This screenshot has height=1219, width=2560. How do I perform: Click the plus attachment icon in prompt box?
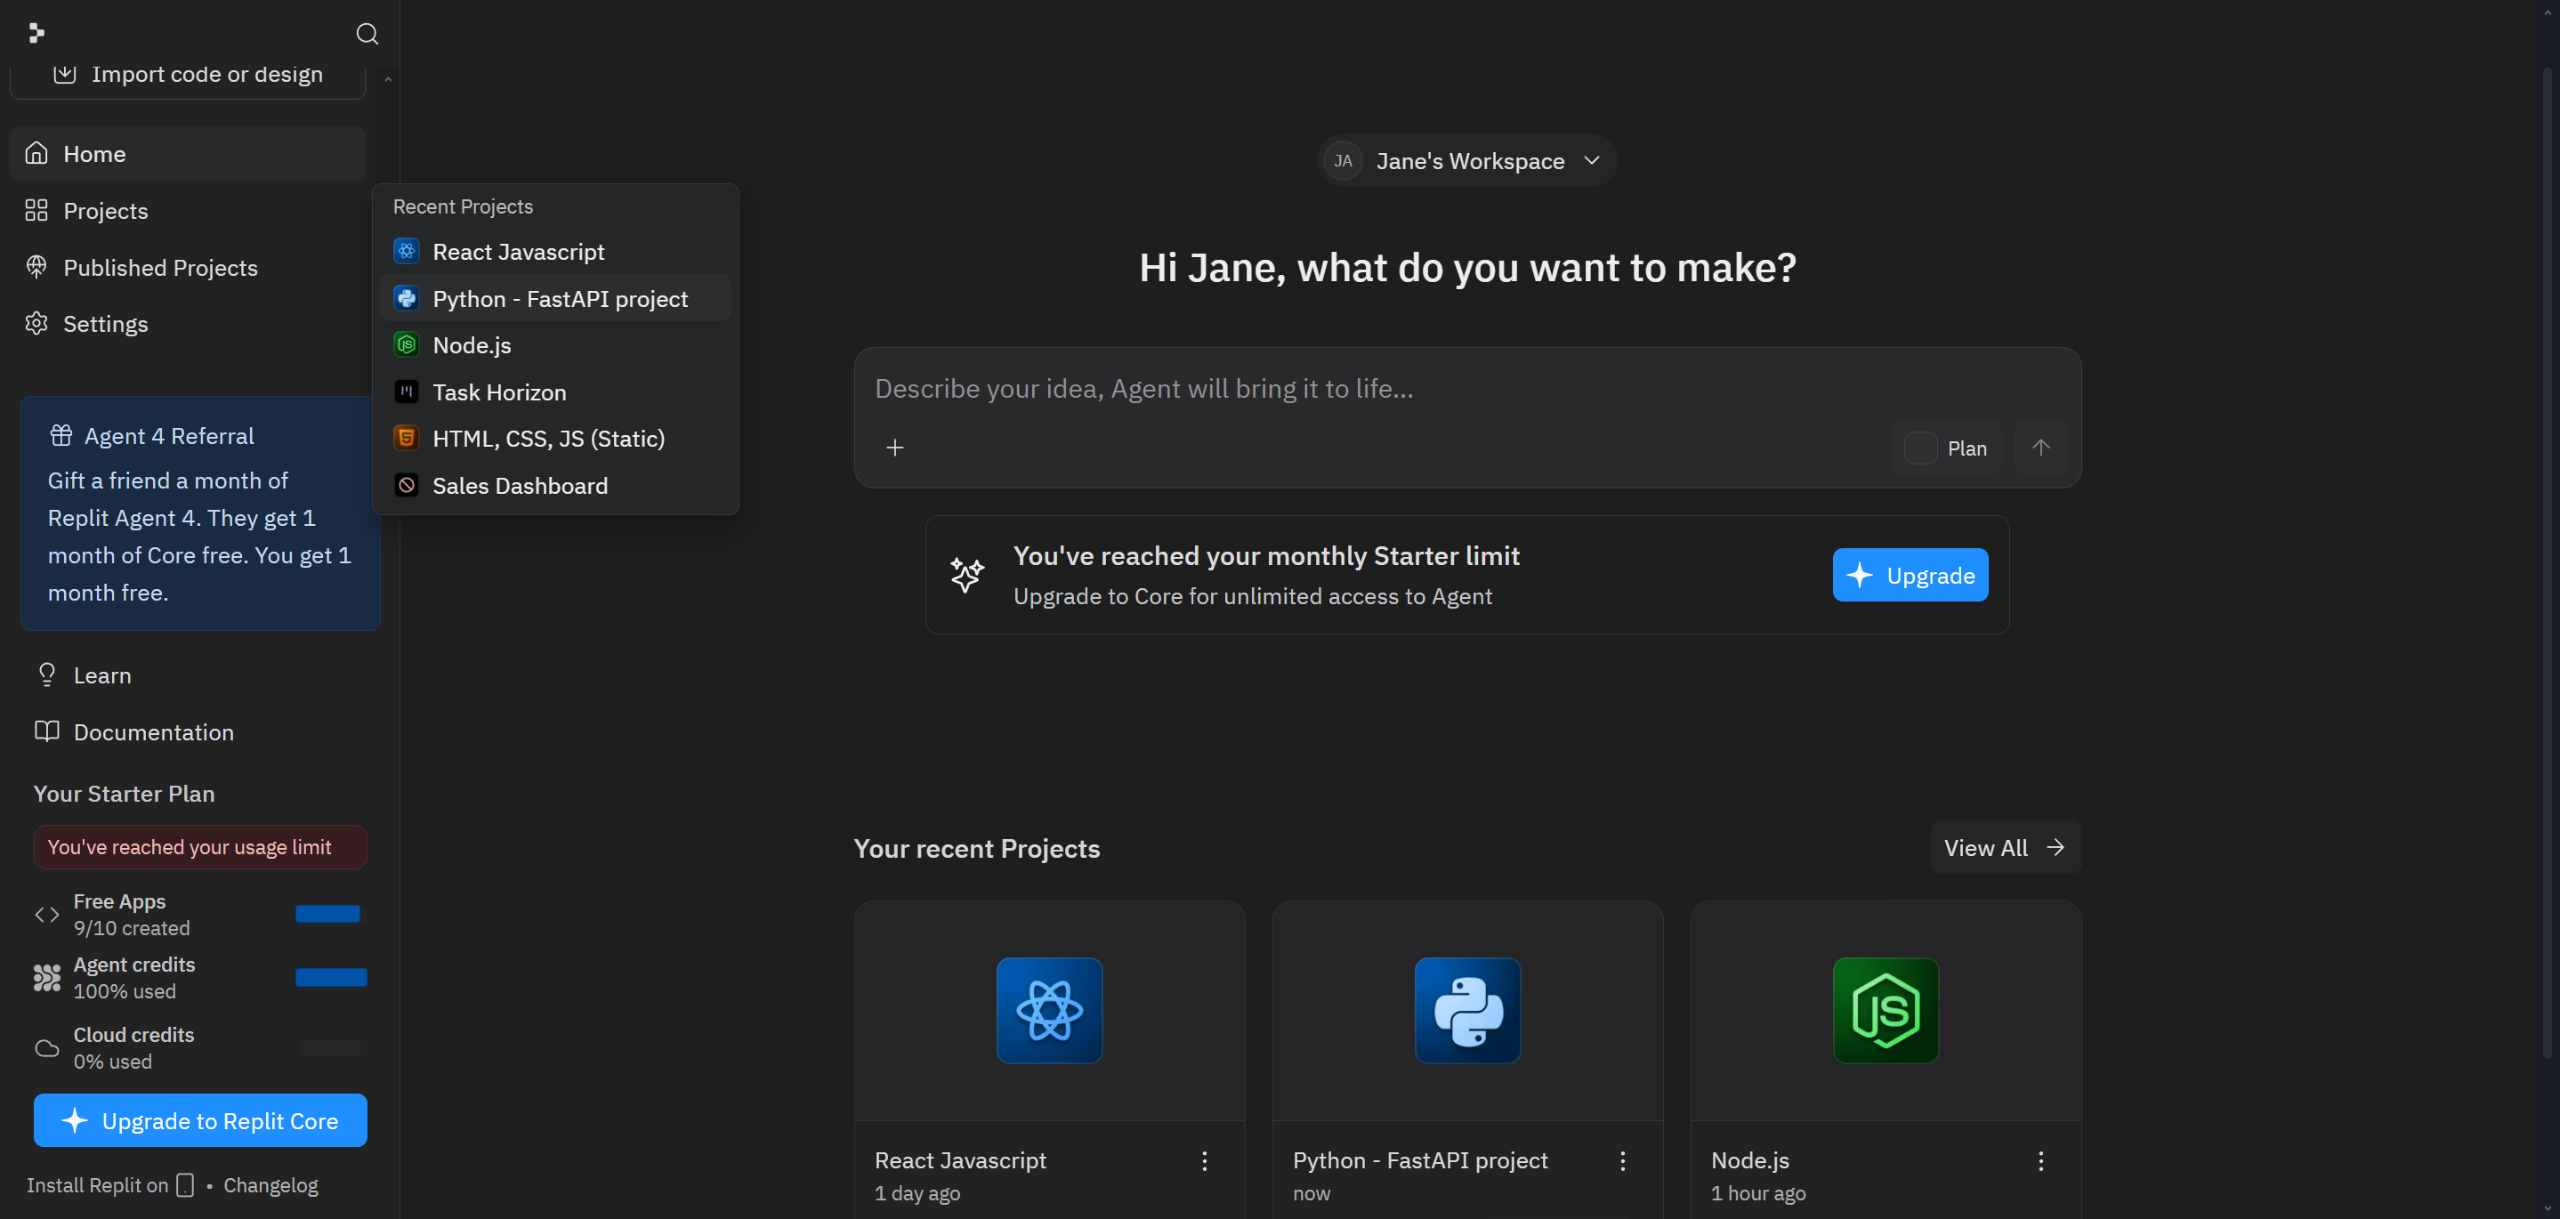[x=895, y=447]
